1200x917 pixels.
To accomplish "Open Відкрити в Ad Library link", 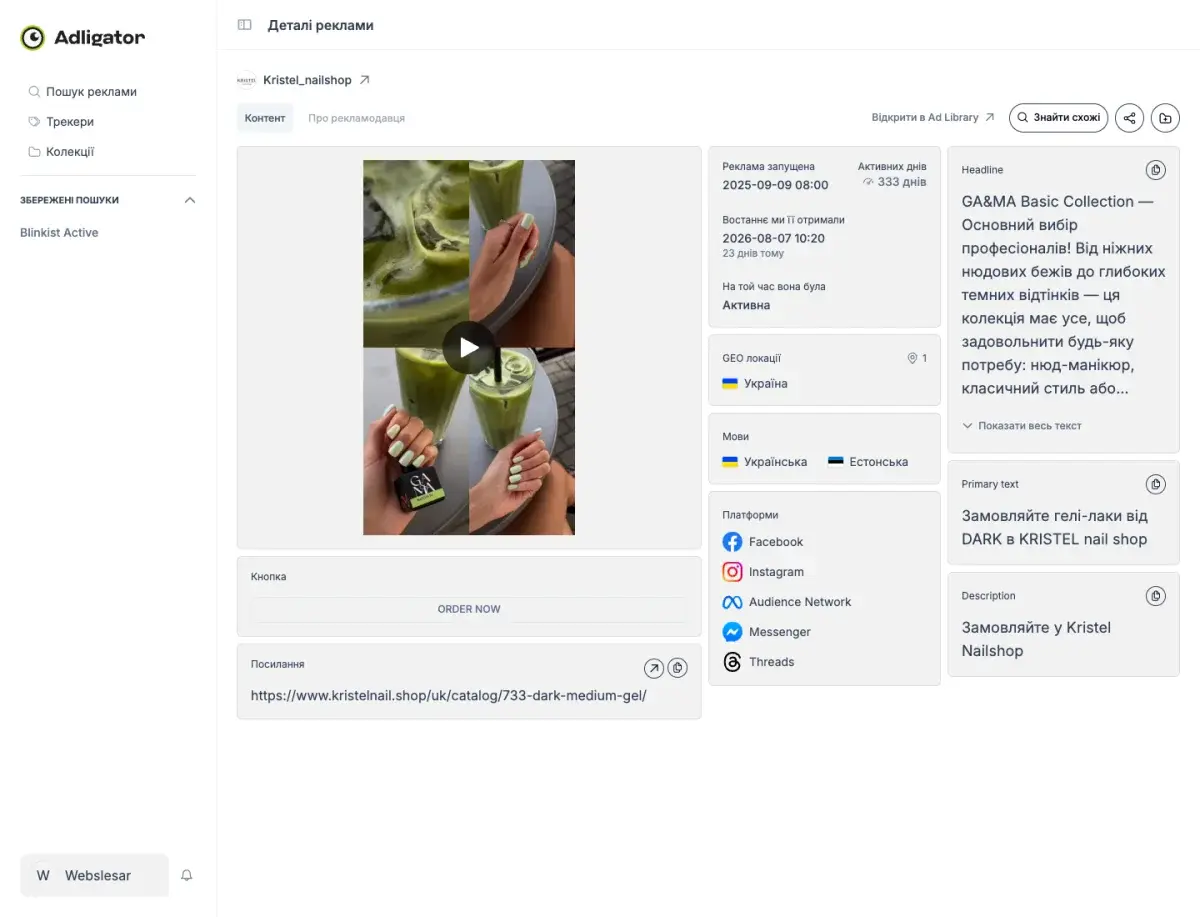I will (x=933, y=118).
